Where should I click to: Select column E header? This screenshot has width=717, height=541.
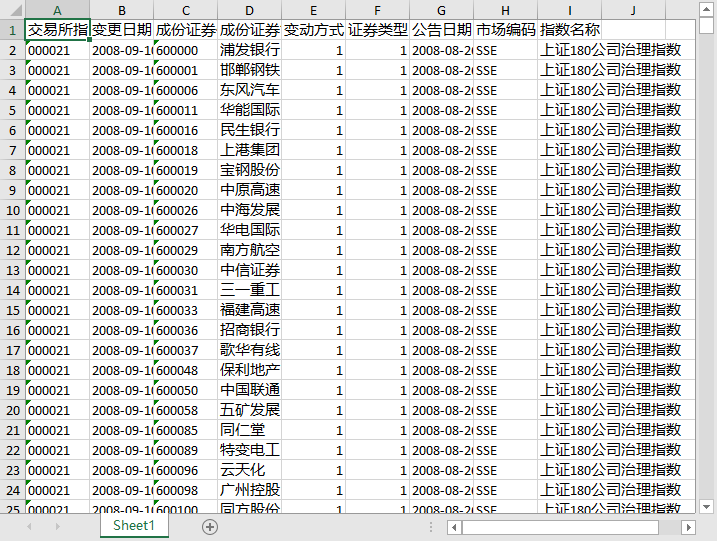[x=314, y=10]
